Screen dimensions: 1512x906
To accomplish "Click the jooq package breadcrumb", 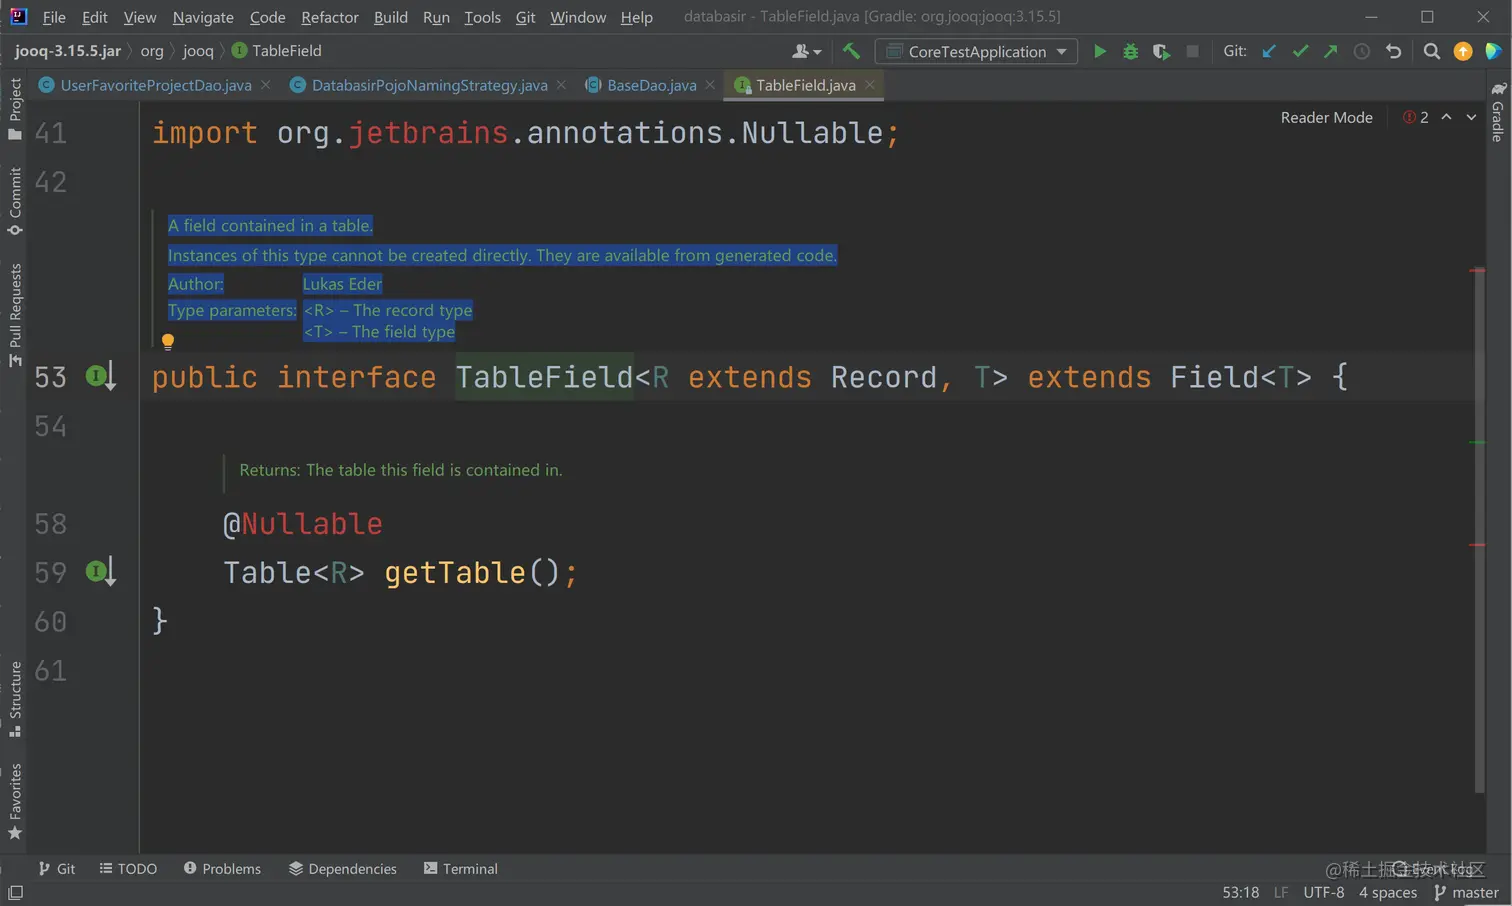I will (198, 51).
